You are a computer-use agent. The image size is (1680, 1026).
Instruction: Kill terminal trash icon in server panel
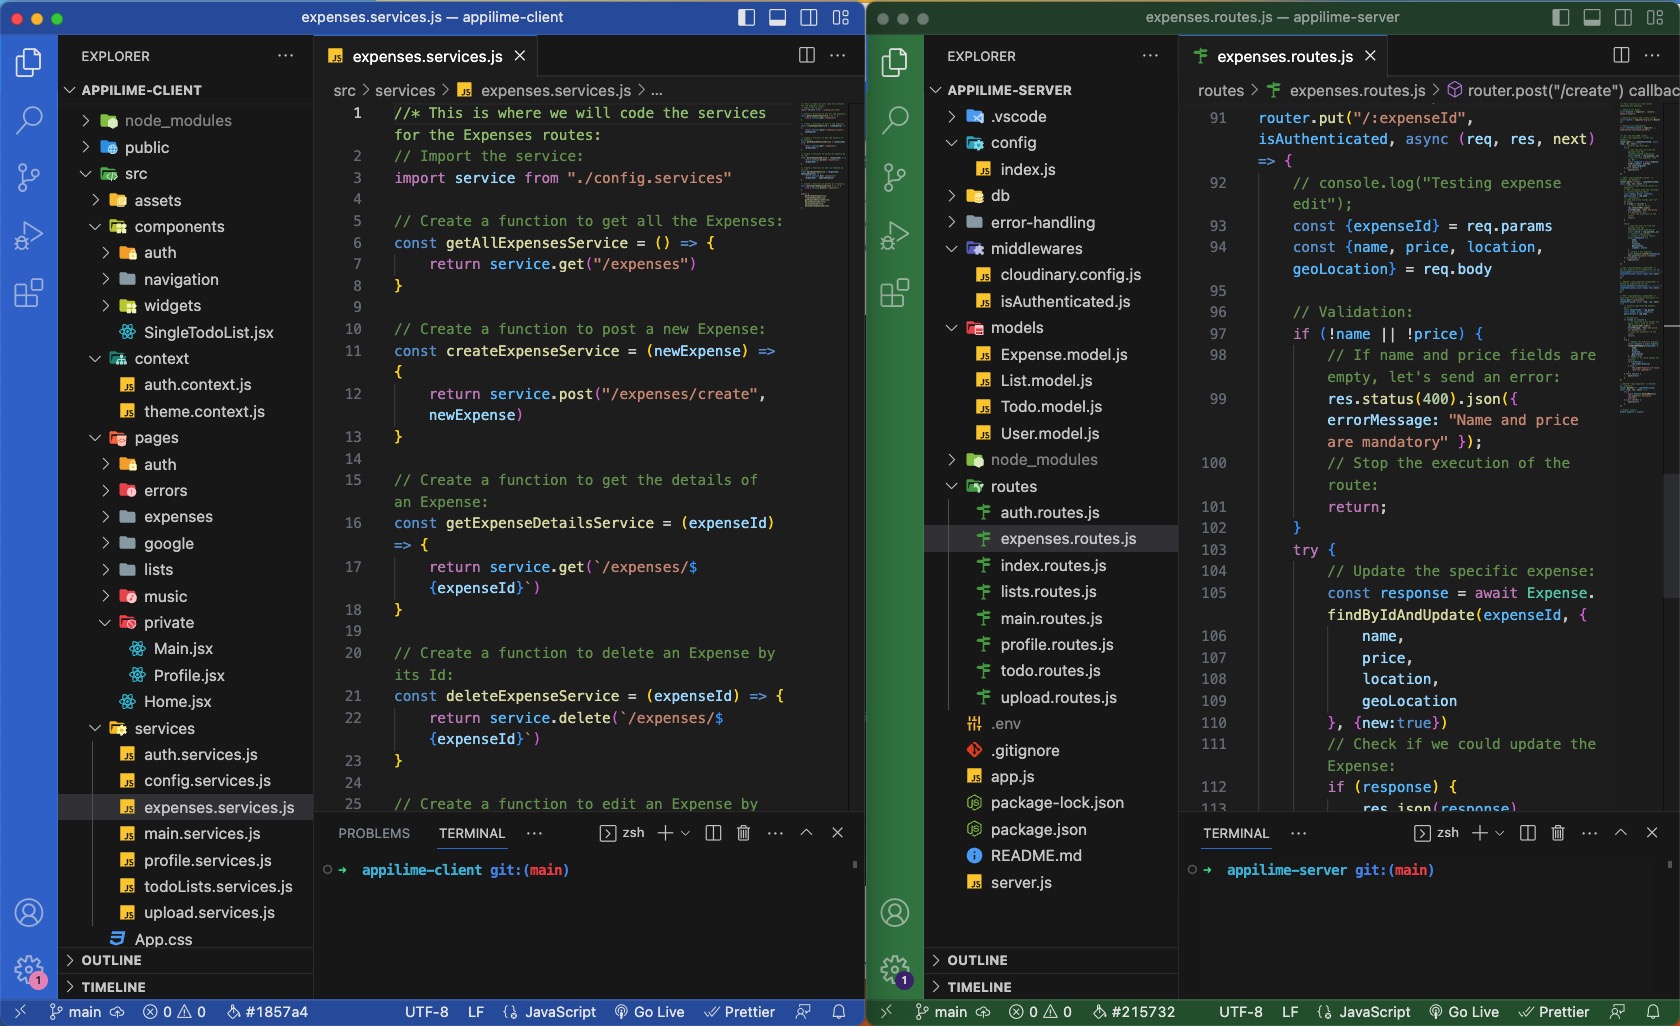(1558, 833)
